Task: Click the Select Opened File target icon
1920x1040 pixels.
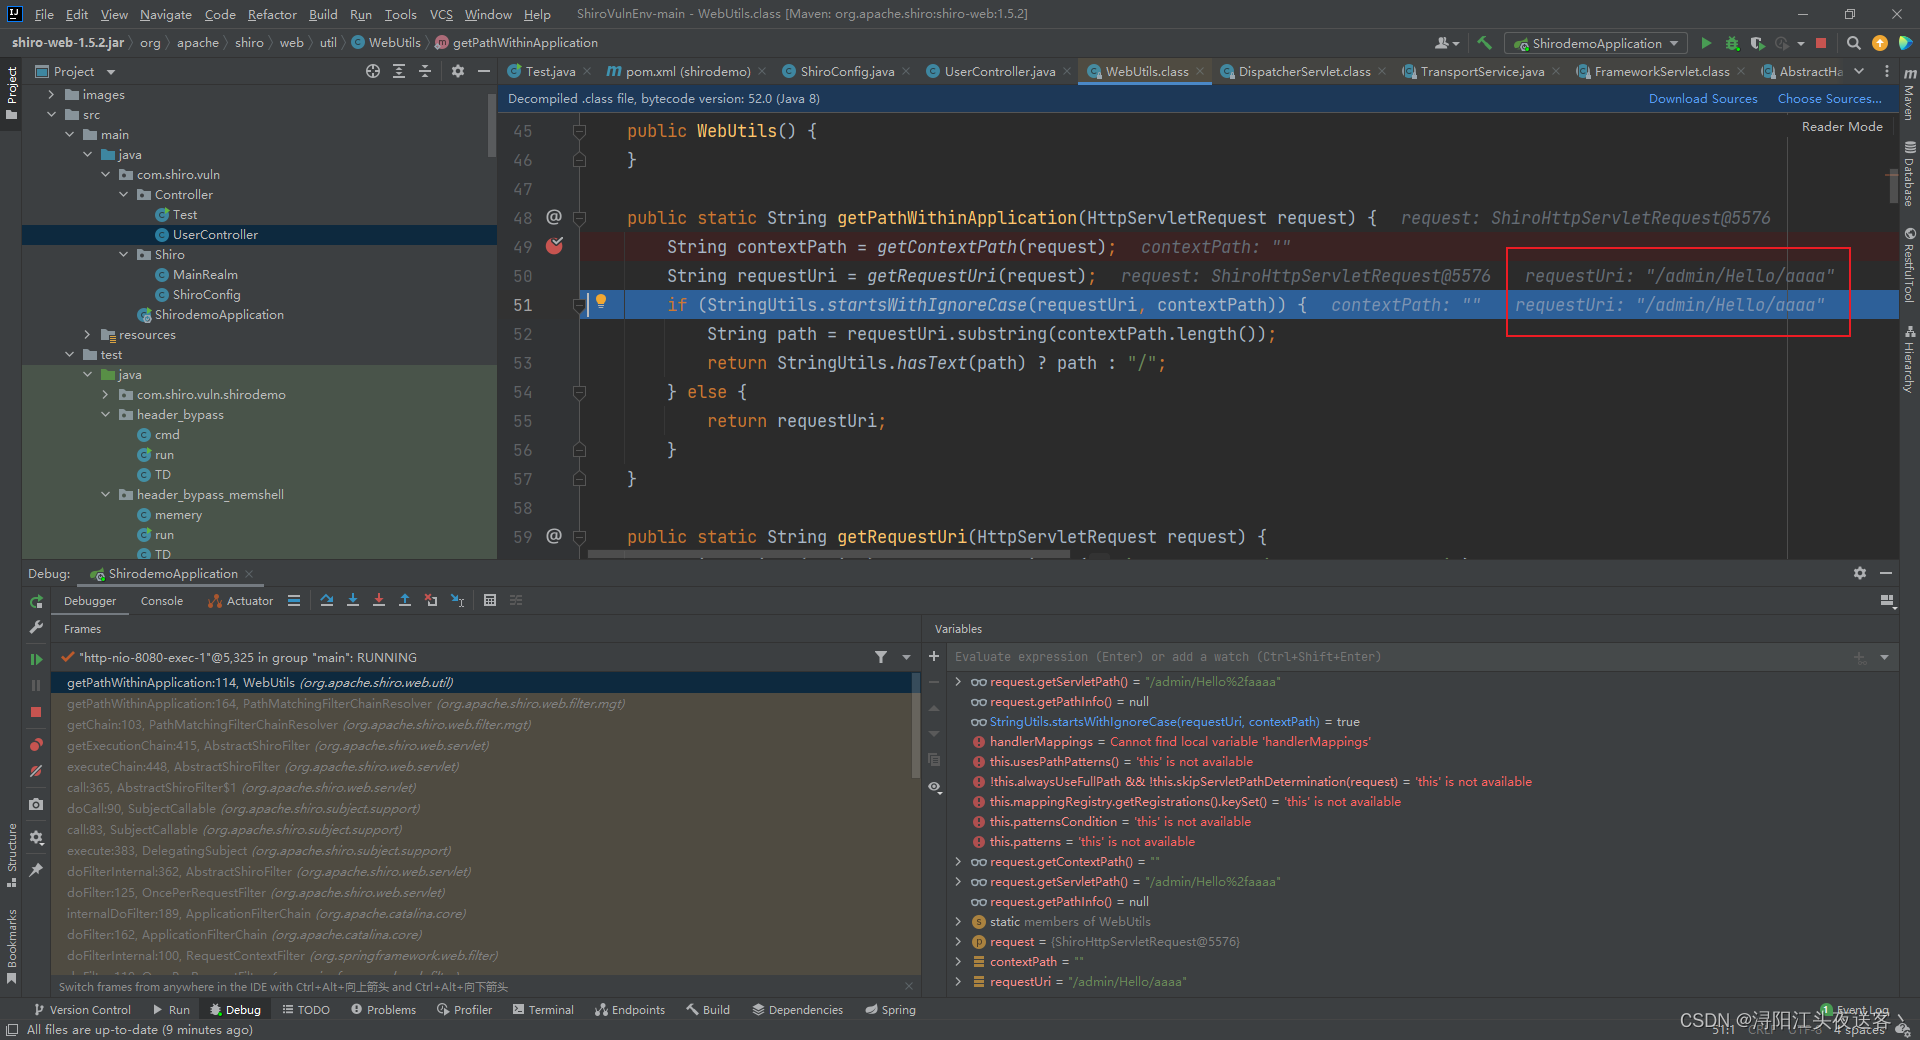Action: [x=373, y=71]
